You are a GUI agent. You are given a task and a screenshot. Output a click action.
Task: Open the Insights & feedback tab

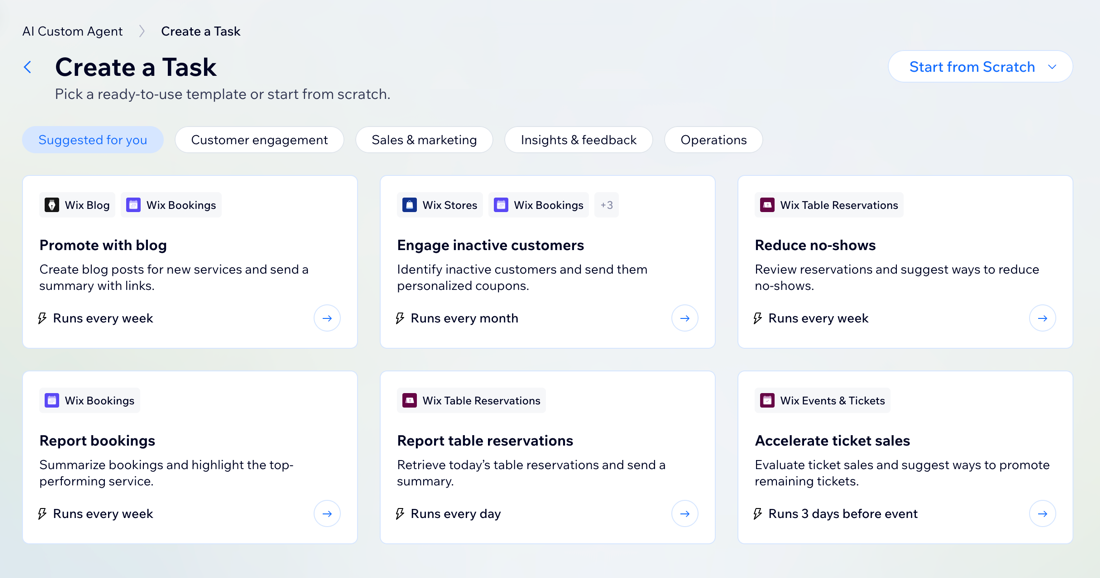point(578,140)
